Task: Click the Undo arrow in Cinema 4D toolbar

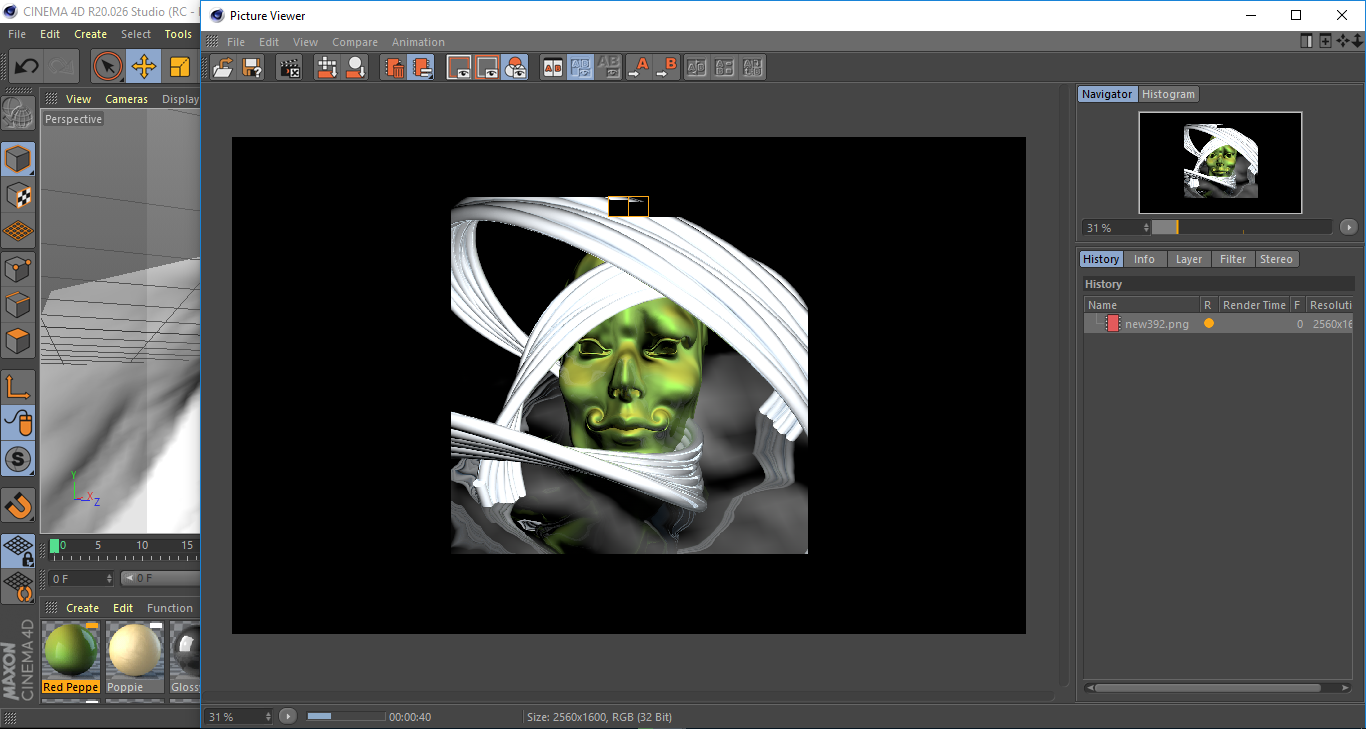Action: click(x=27, y=67)
